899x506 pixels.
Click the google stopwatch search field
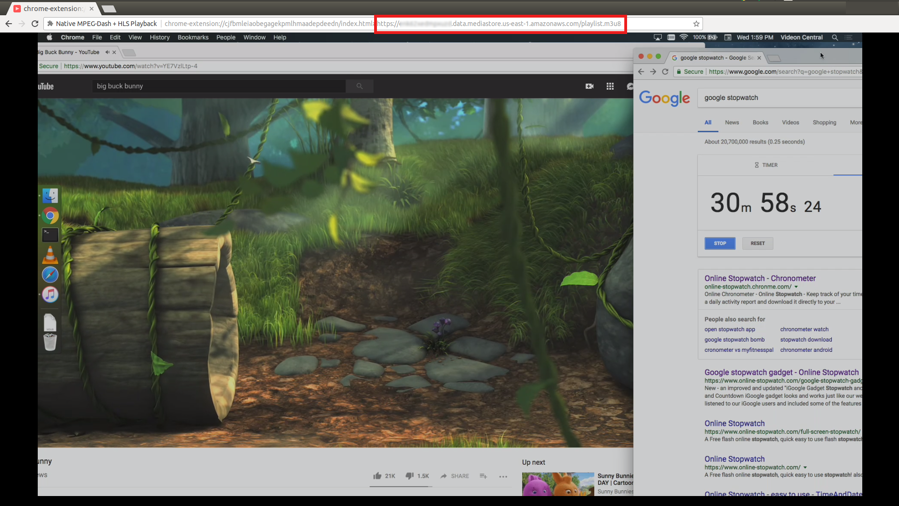(x=780, y=98)
